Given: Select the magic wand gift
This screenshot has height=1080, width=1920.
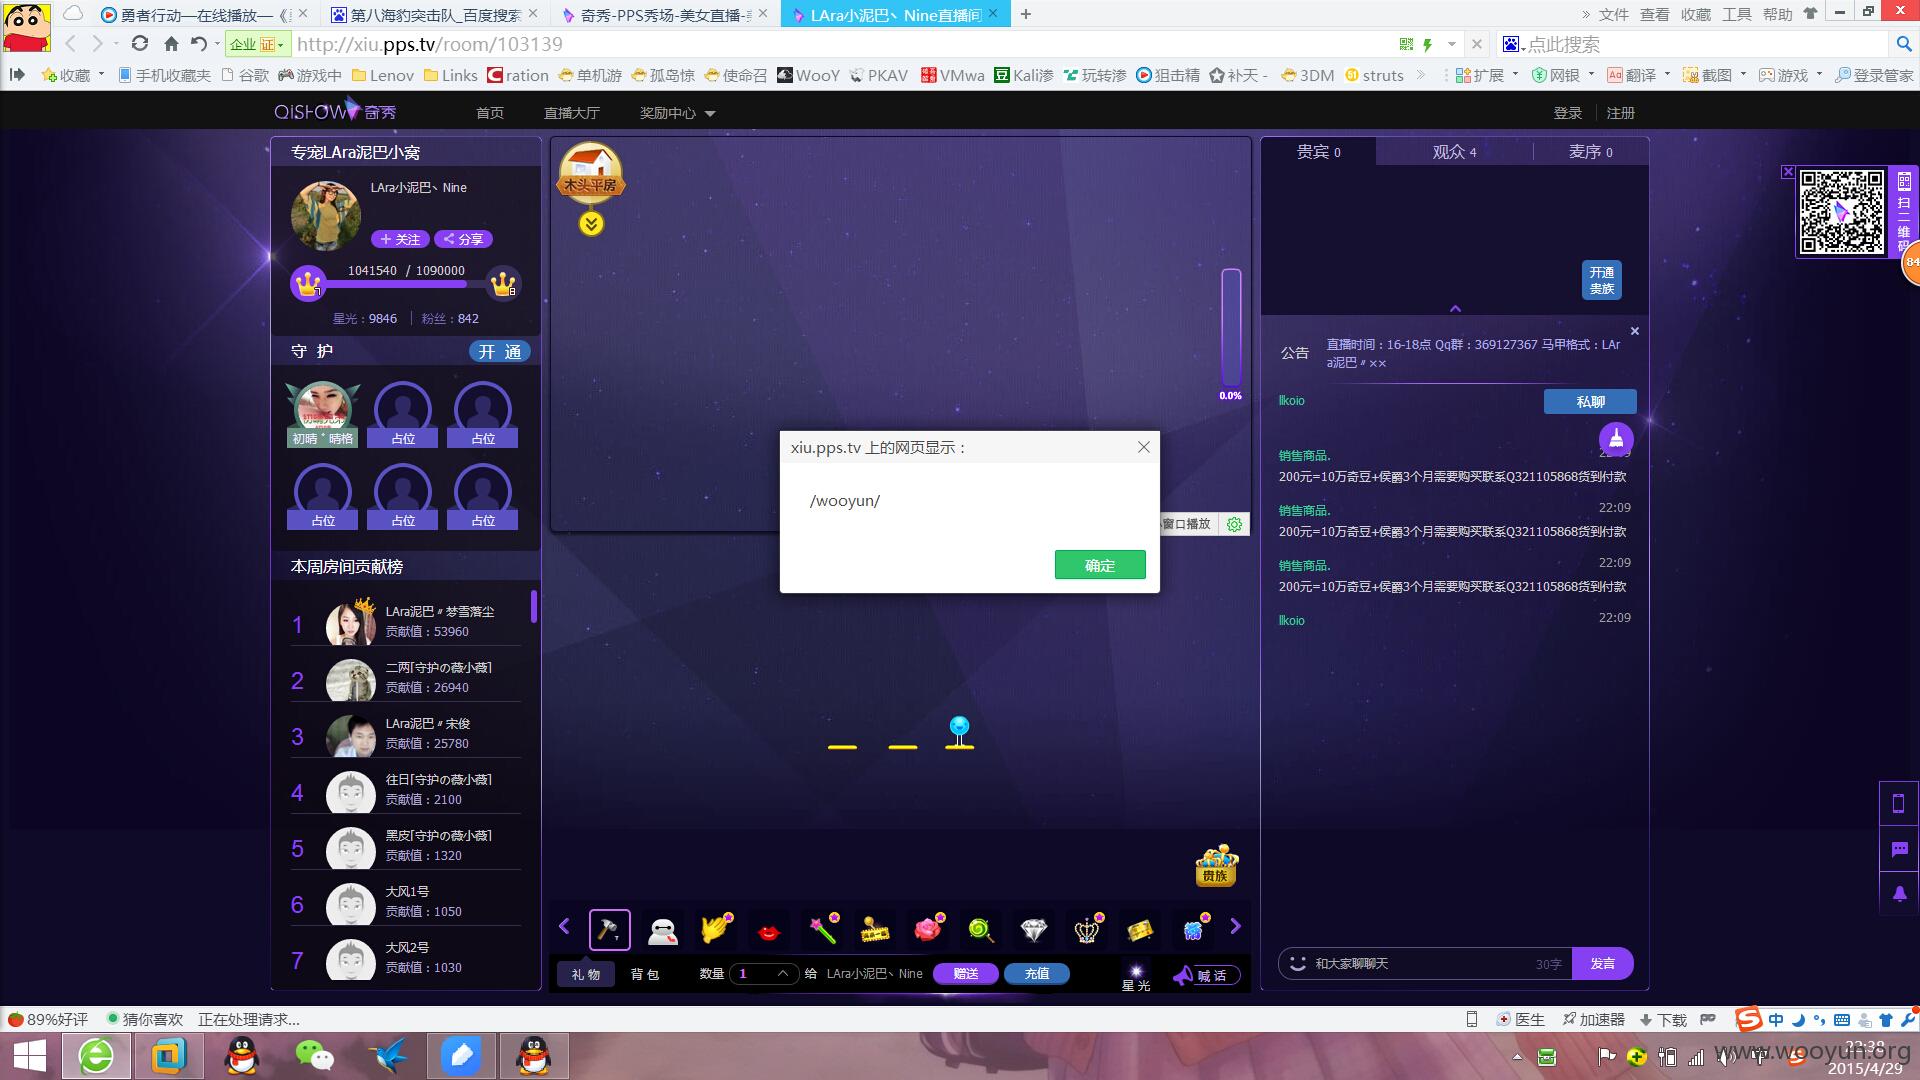Looking at the screenshot, I should tap(824, 929).
